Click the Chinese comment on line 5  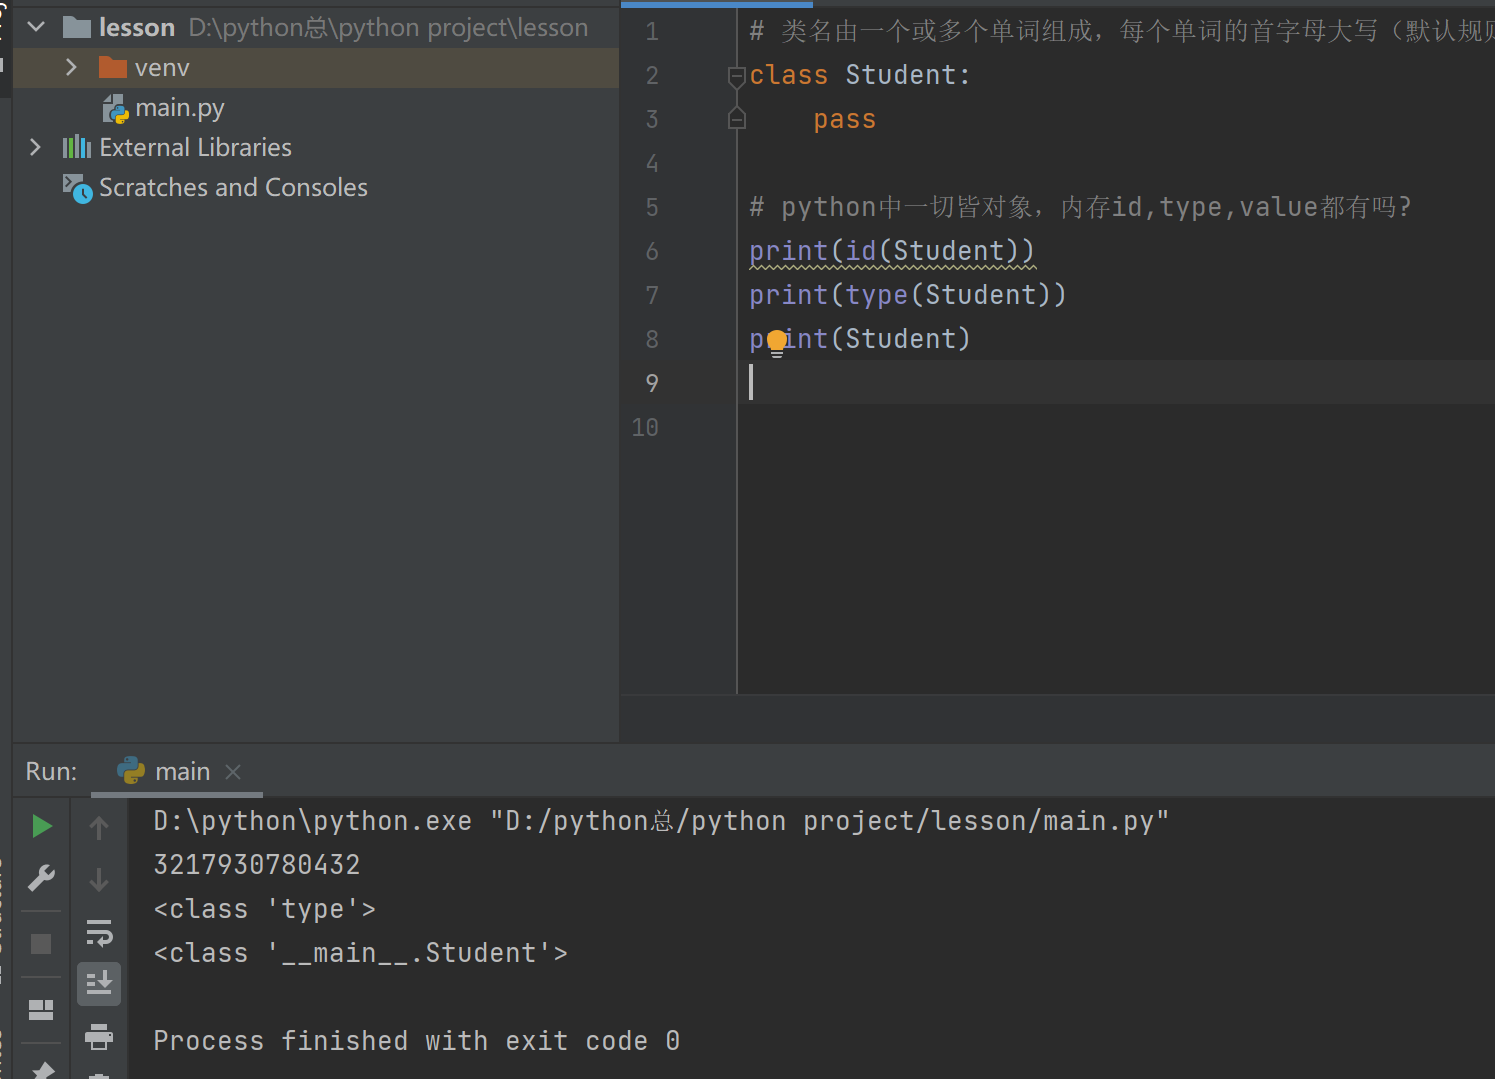tap(1081, 207)
